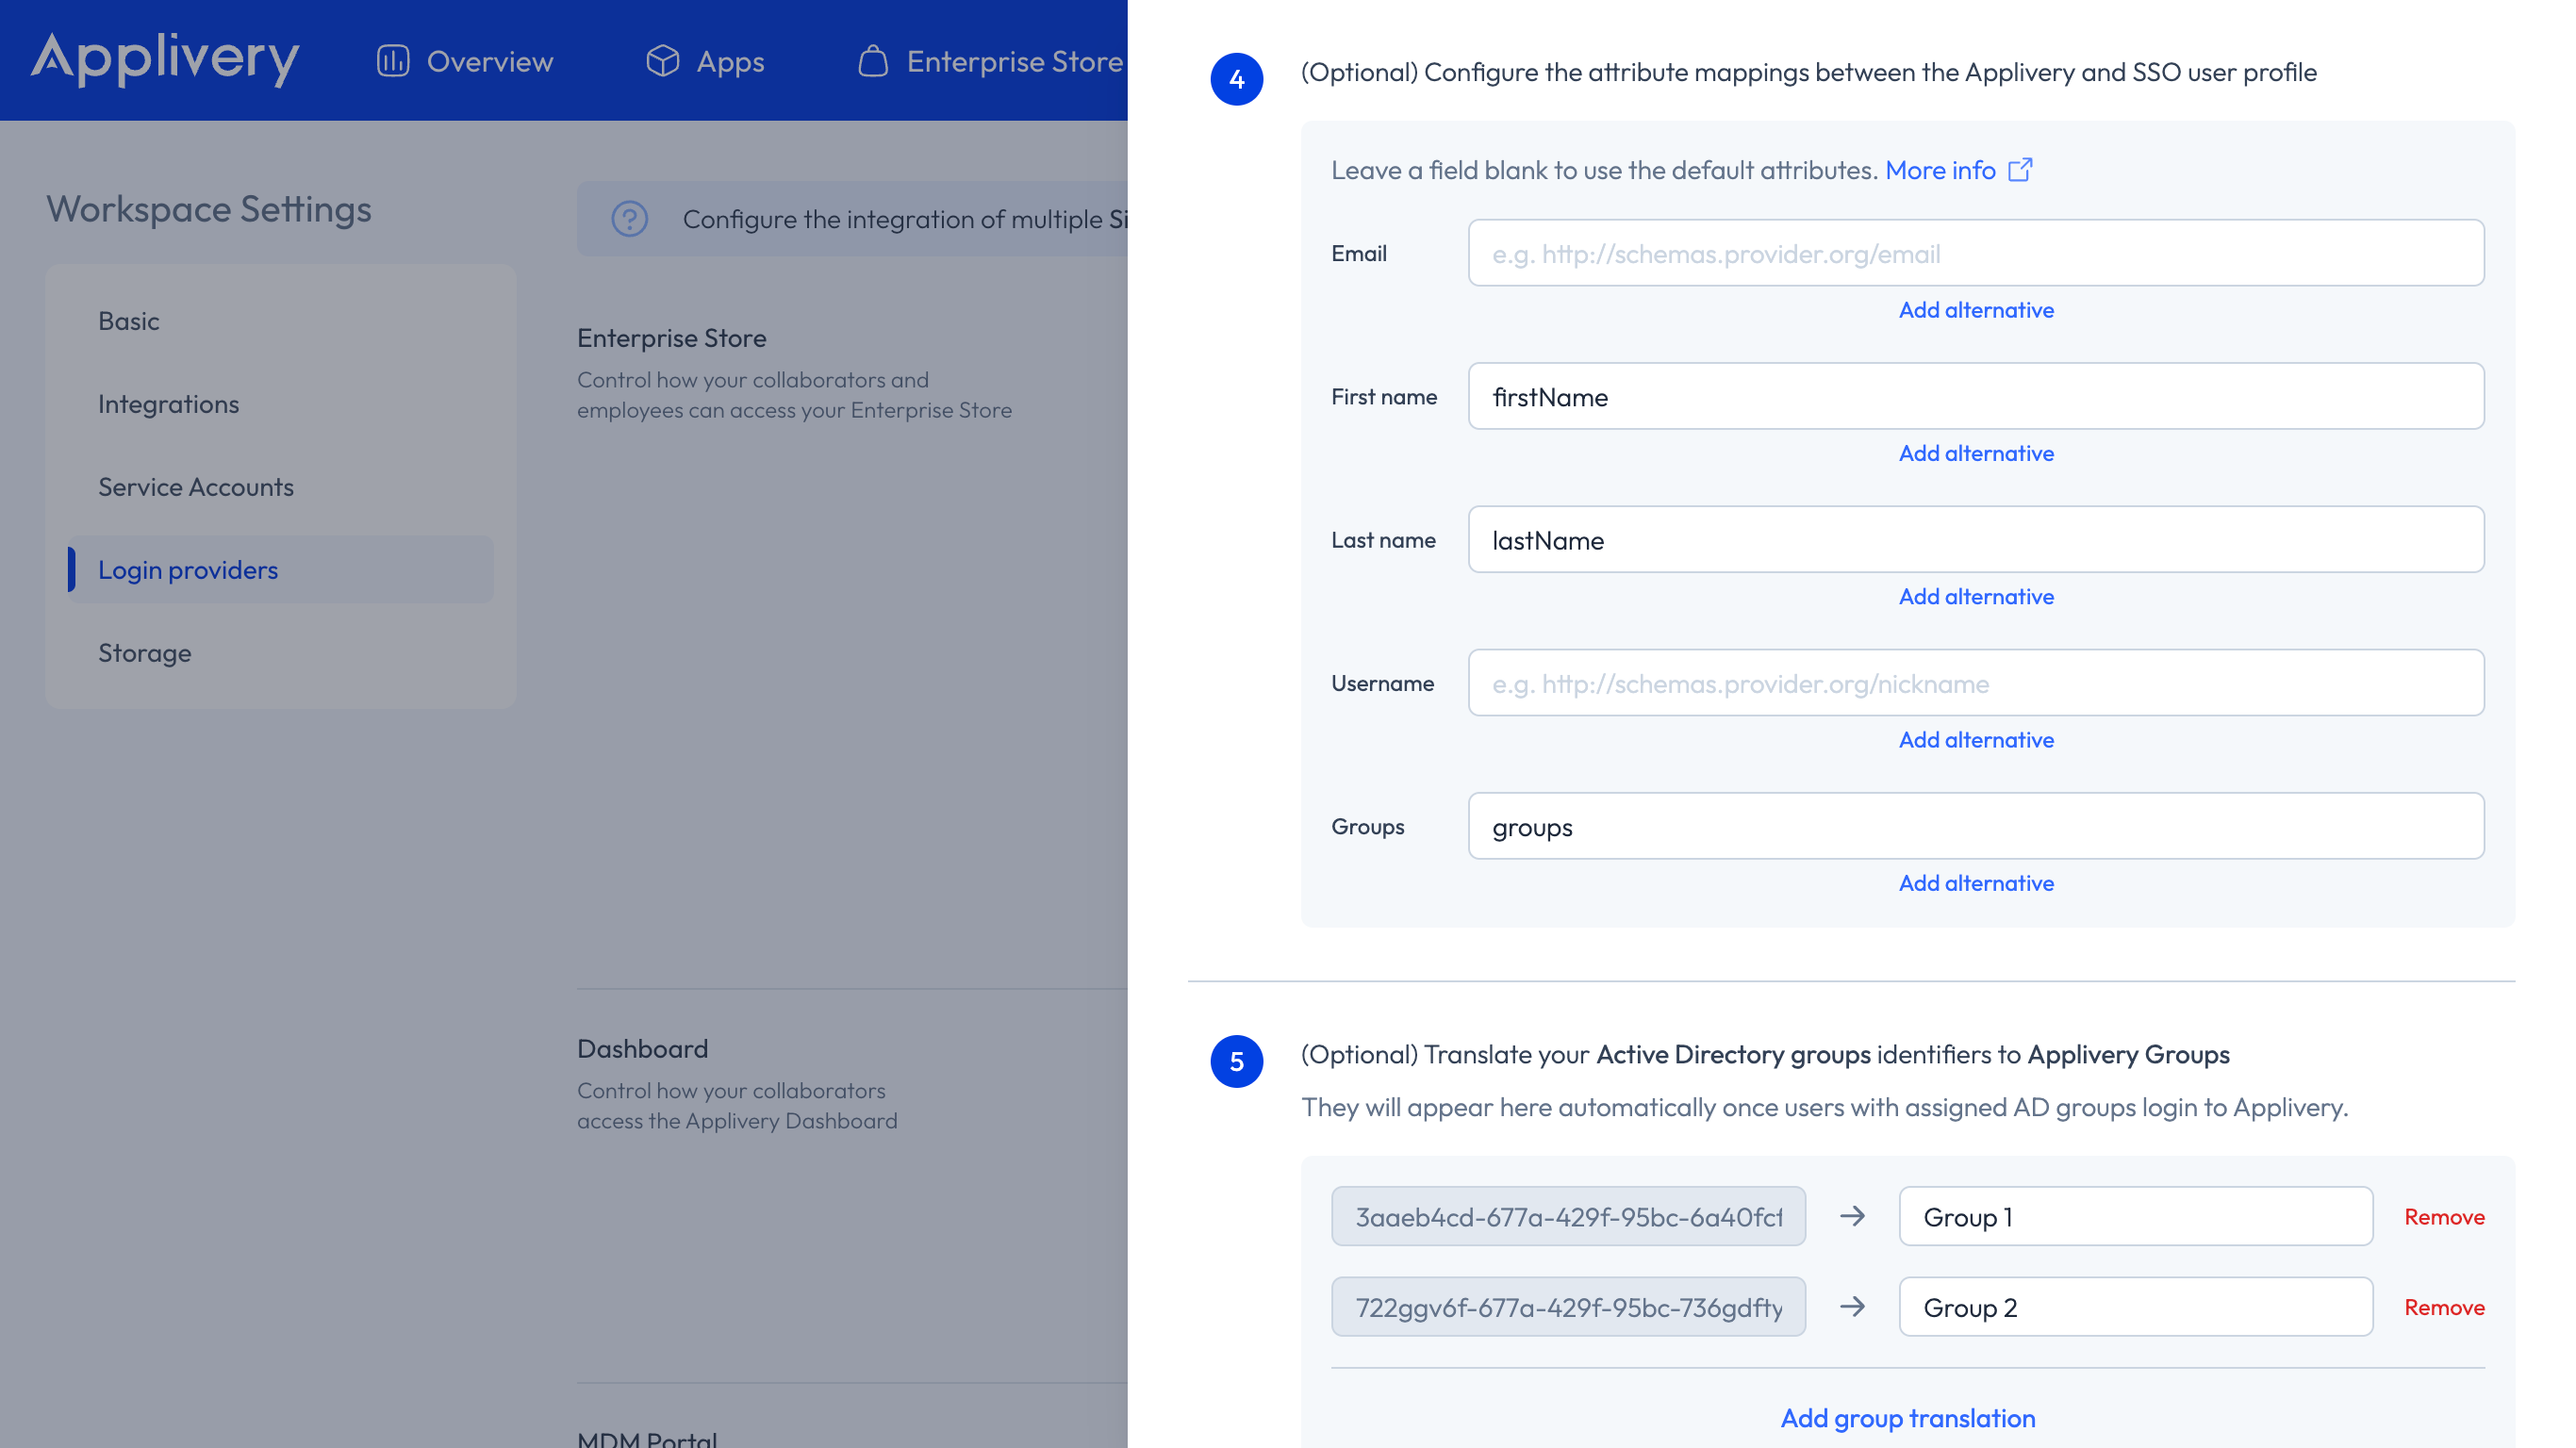Open the Integrations settings section
This screenshot has height=1448, width=2576.
(169, 404)
